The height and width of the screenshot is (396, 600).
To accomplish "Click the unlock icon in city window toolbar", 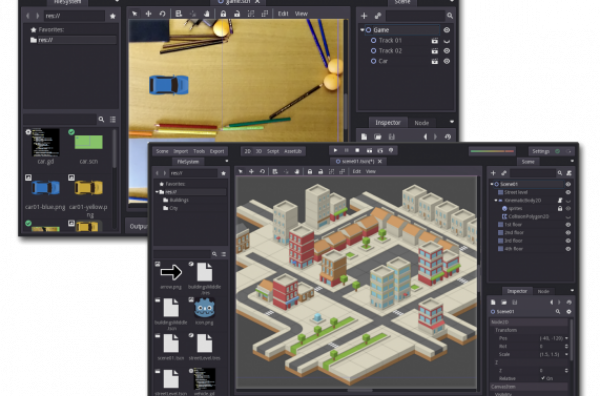I will point(321,171).
